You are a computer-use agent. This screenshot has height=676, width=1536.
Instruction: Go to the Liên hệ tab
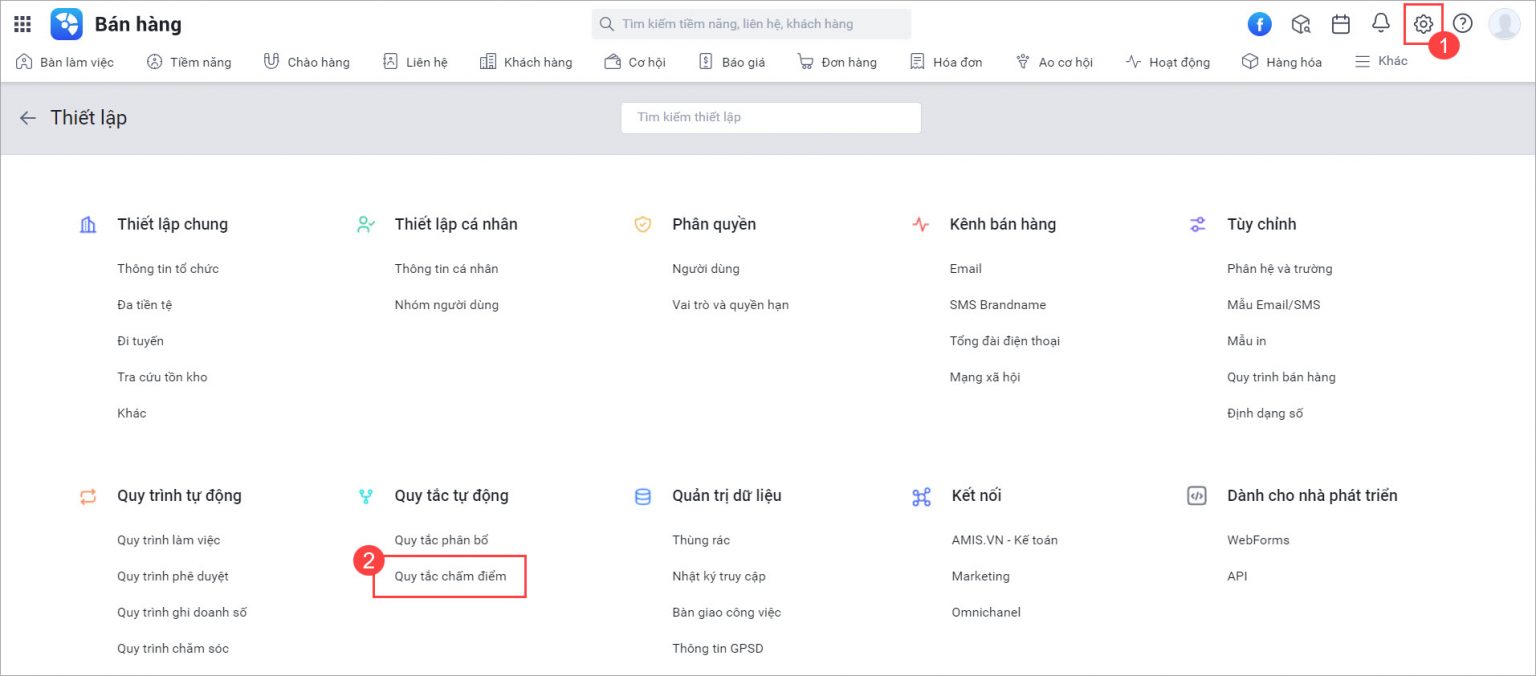click(x=415, y=62)
